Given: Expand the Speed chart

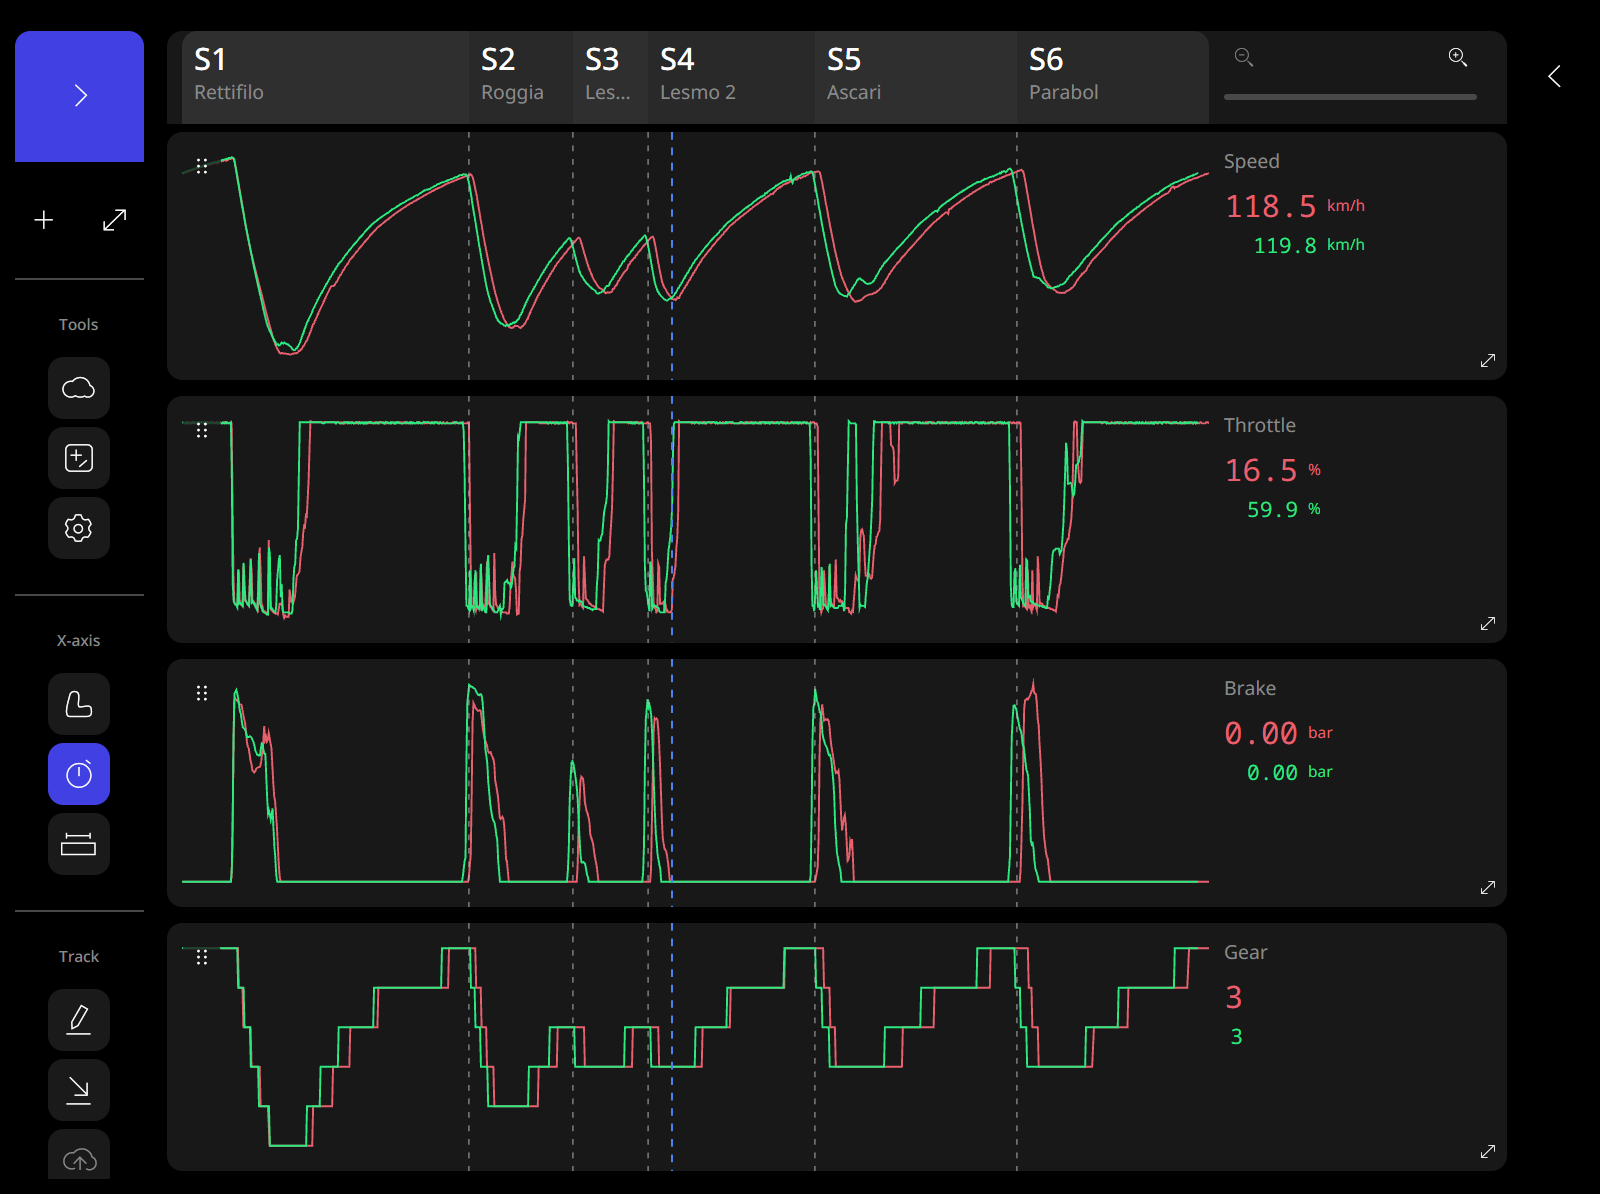Looking at the screenshot, I should [1488, 360].
